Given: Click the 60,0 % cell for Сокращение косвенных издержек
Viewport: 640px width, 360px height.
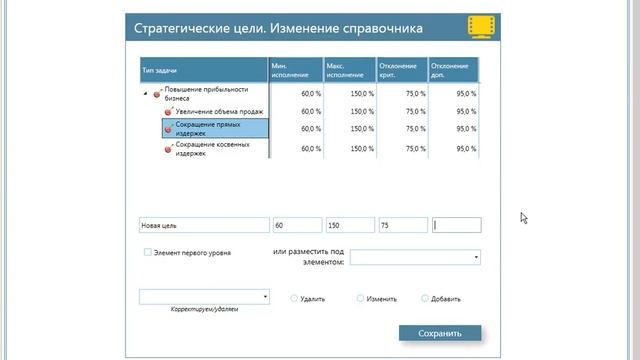Looking at the screenshot, I should pos(311,149).
